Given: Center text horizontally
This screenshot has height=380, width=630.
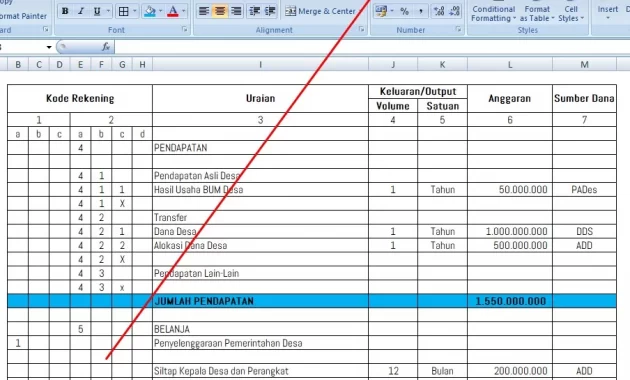Looking at the screenshot, I should pyautogui.click(x=220, y=11).
